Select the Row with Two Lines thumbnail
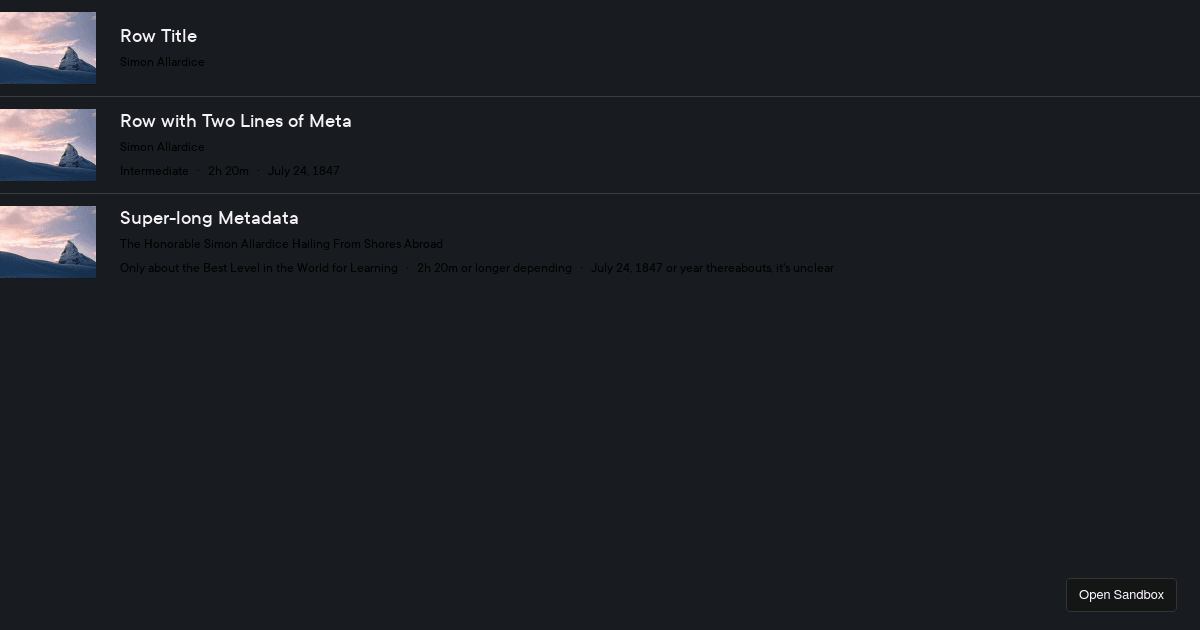 (48, 145)
